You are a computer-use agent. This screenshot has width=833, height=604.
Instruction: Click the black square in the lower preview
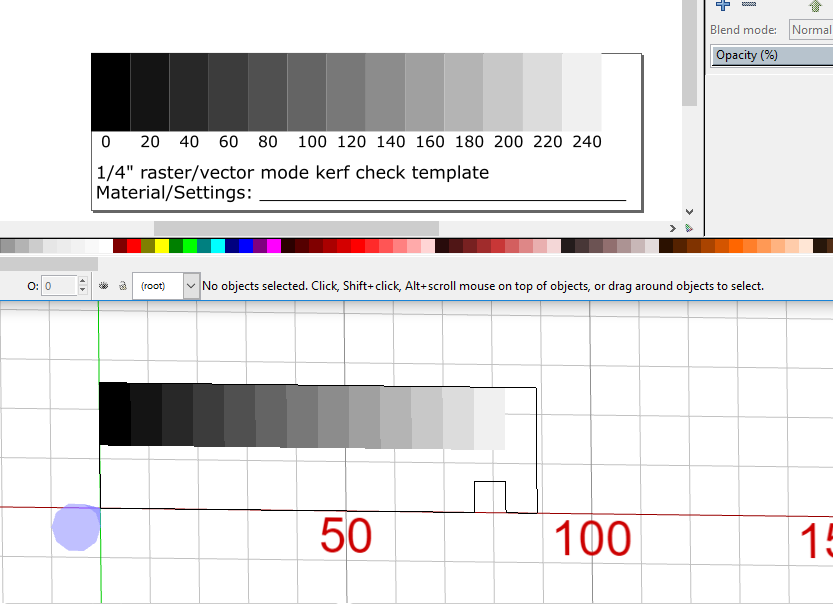click(115, 414)
